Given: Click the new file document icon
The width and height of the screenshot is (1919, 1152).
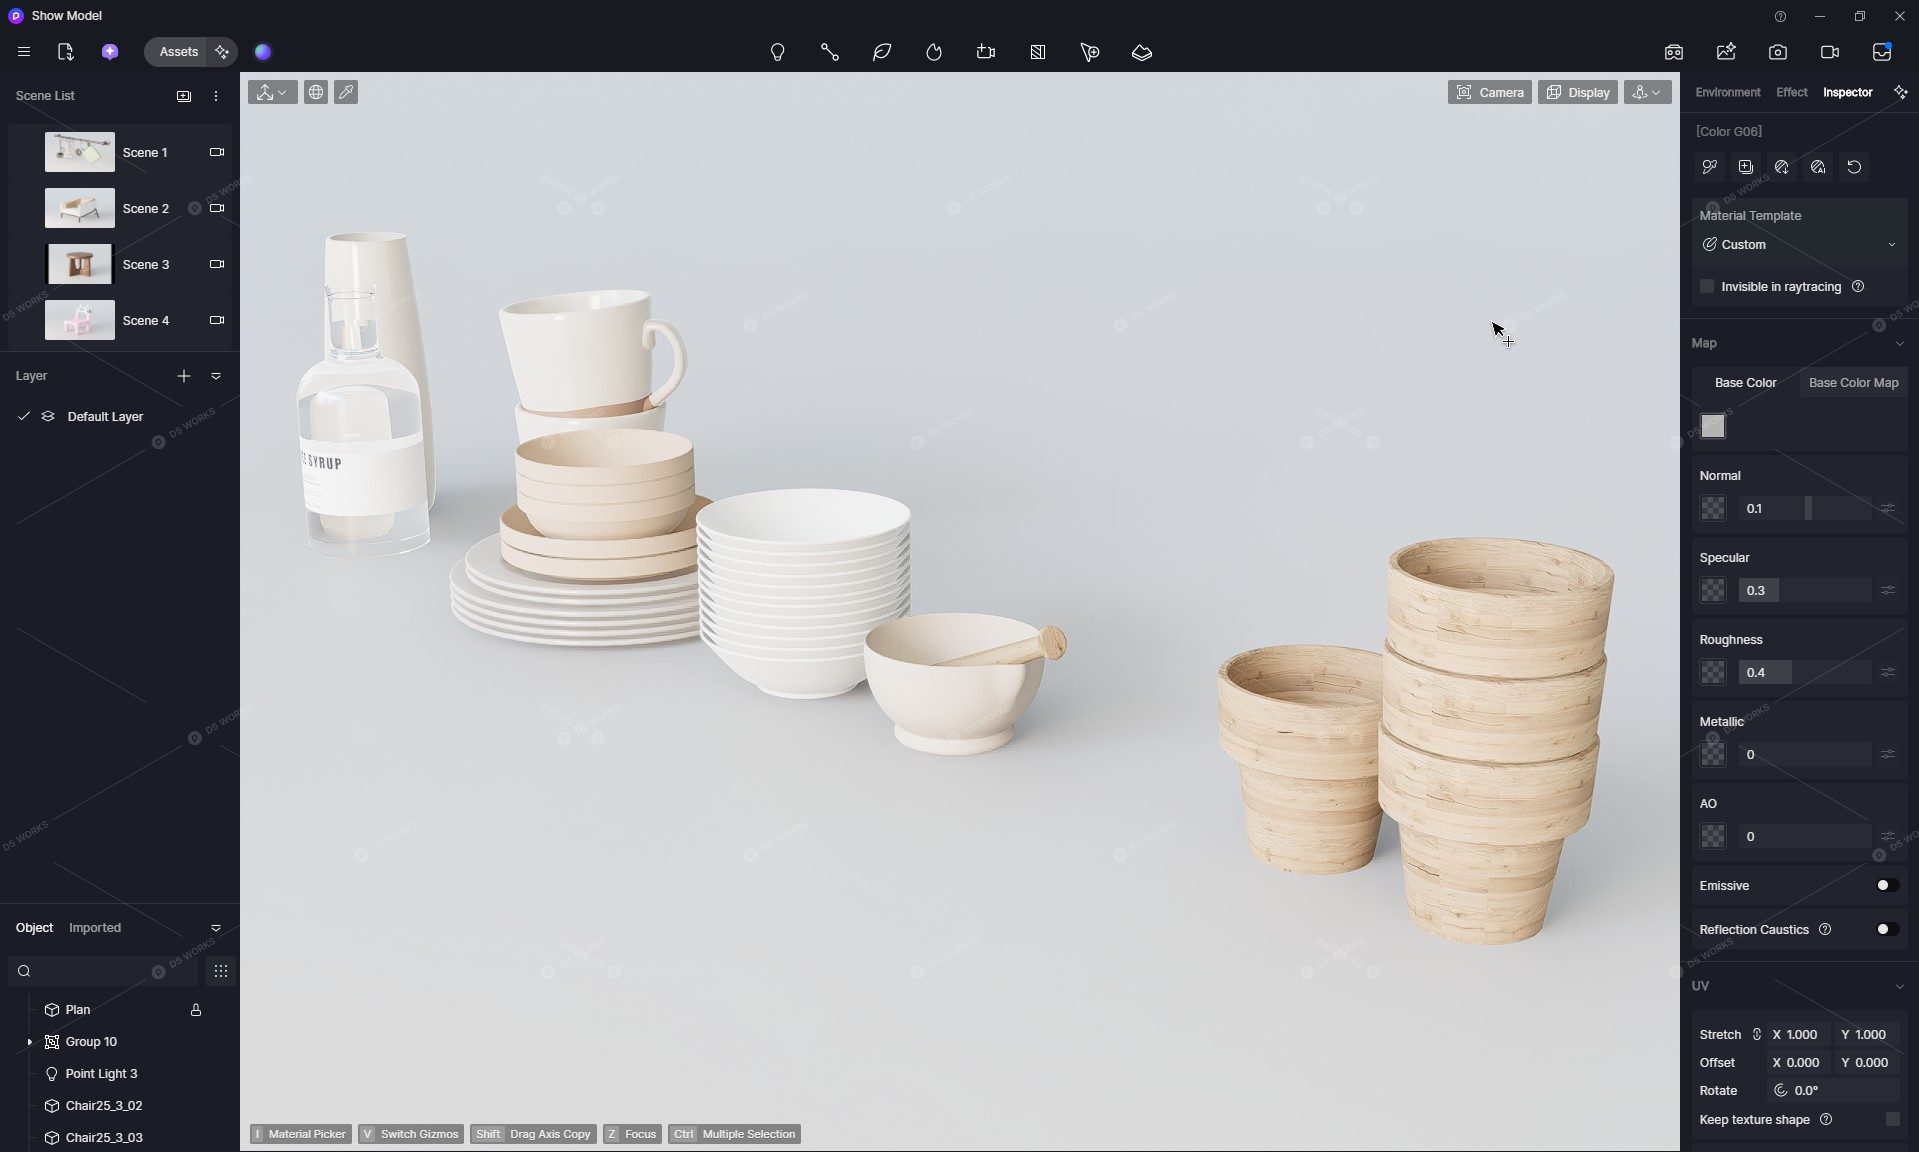Looking at the screenshot, I should 66,52.
